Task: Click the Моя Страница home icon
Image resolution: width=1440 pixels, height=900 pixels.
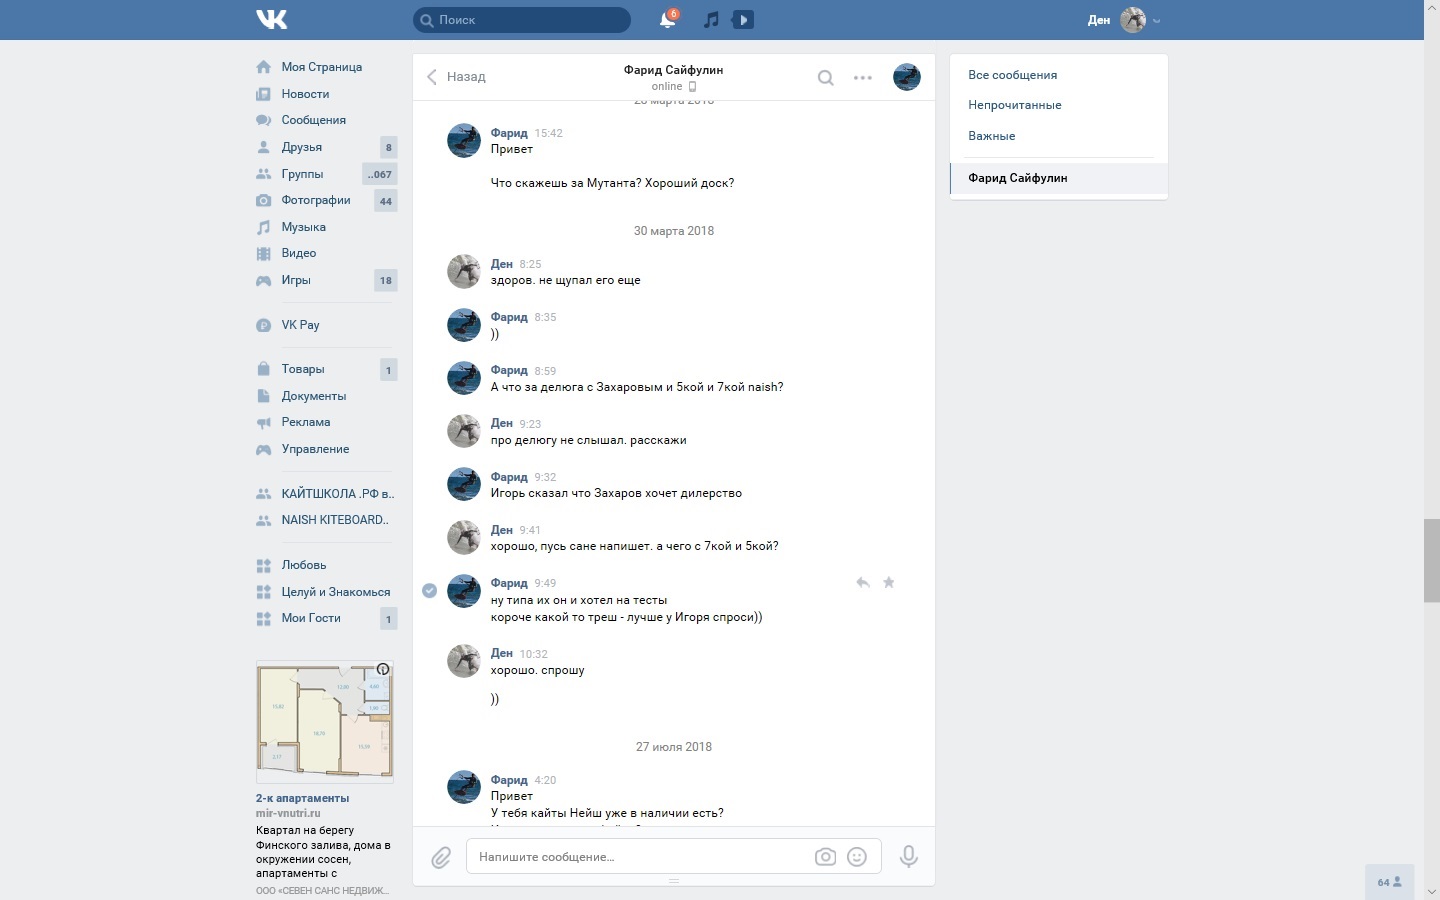Action: [263, 67]
